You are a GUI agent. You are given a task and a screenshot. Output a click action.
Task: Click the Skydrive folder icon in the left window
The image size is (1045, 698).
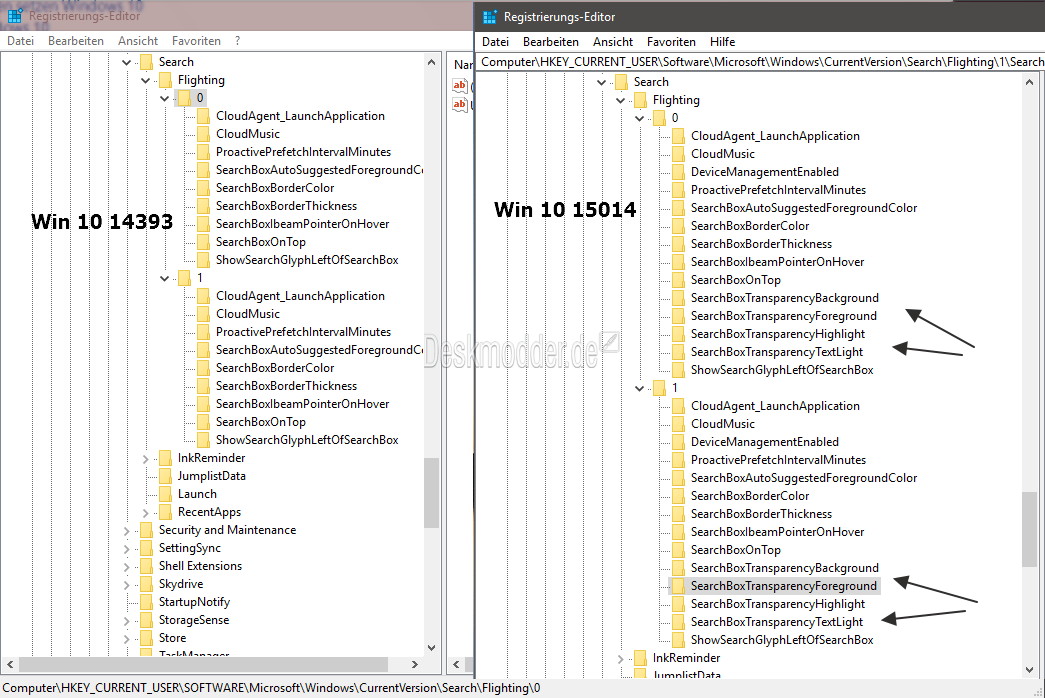[147, 584]
